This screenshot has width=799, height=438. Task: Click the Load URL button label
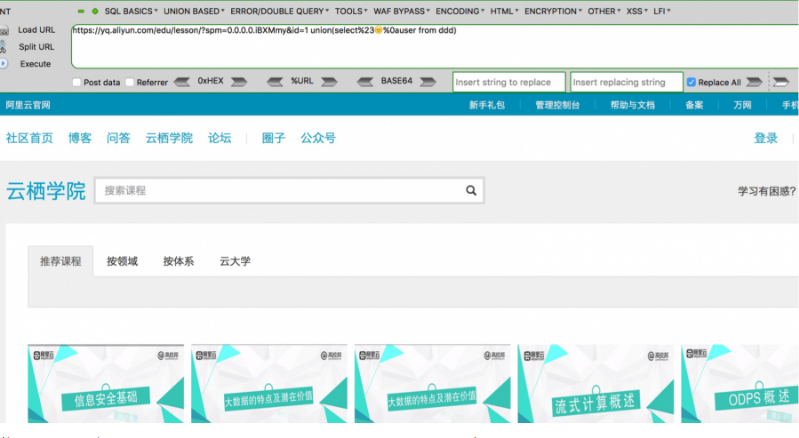tap(36, 30)
